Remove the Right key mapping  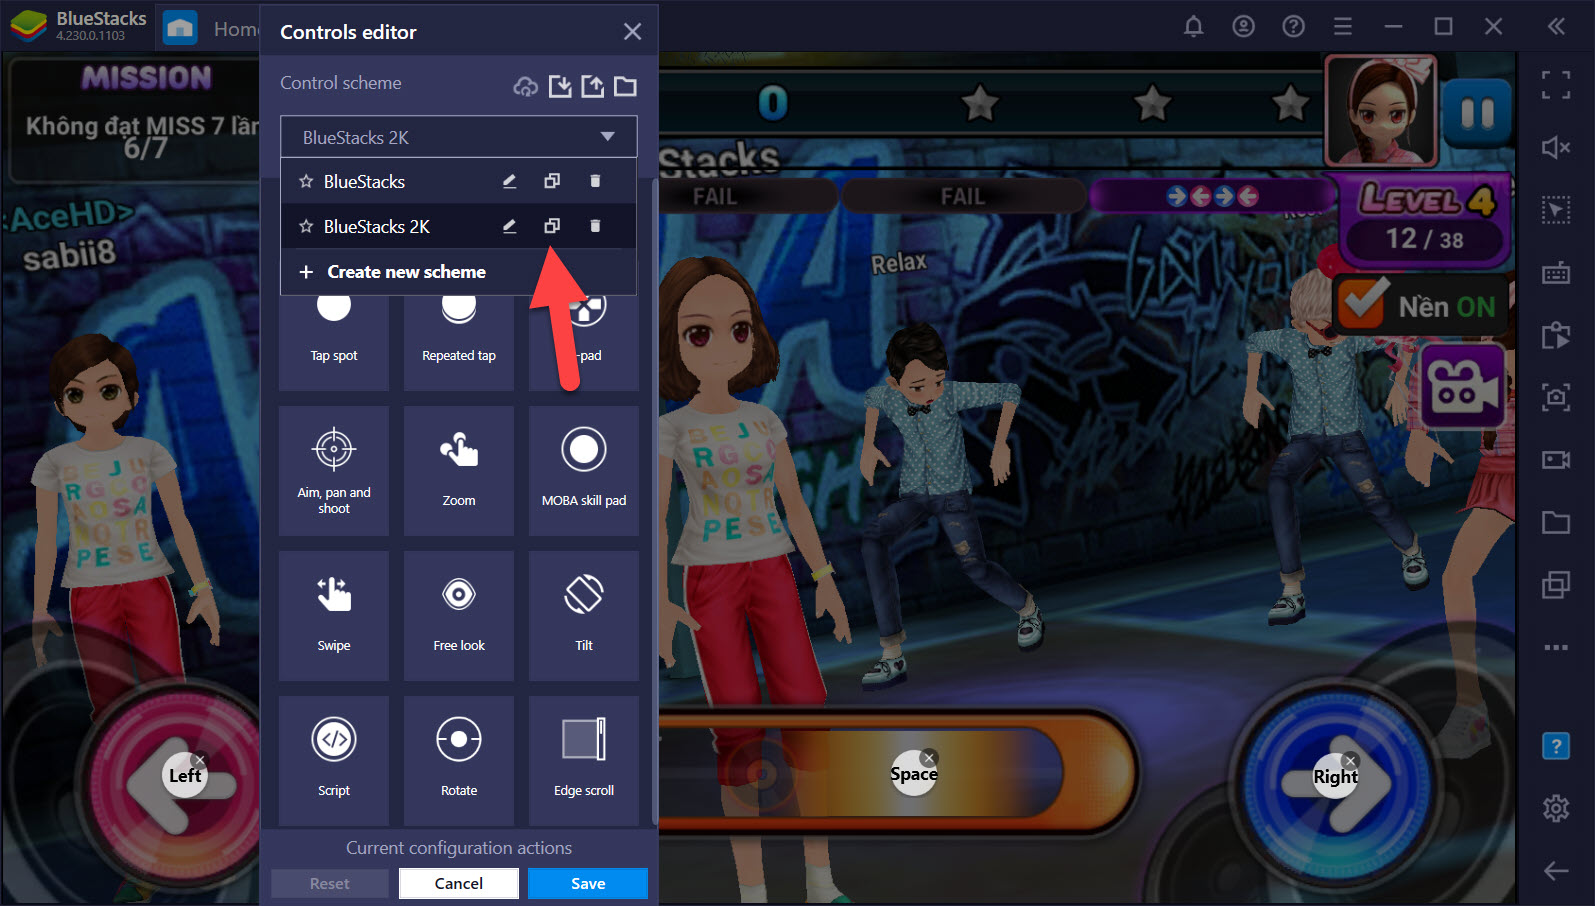[x=1350, y=760]
